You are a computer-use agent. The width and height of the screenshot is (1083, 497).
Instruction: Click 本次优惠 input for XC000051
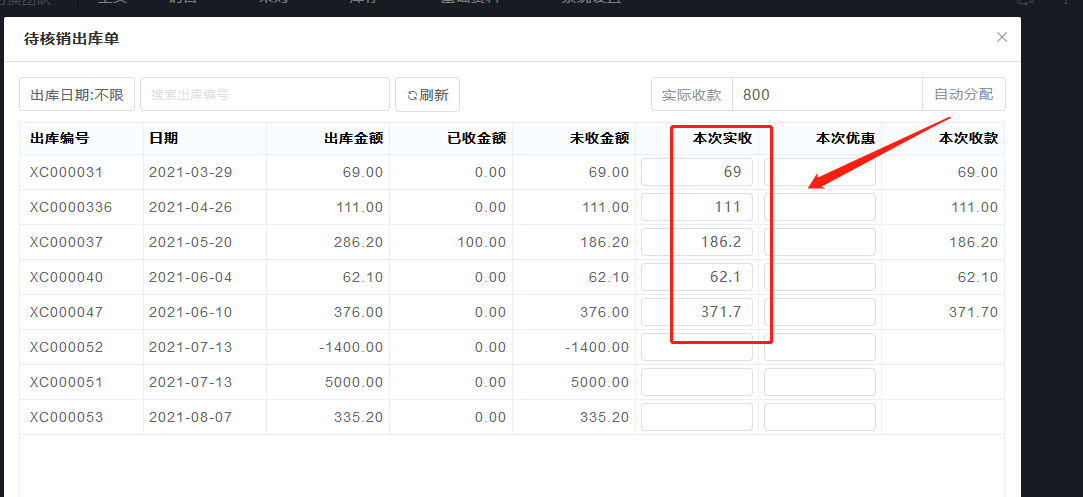819,382
